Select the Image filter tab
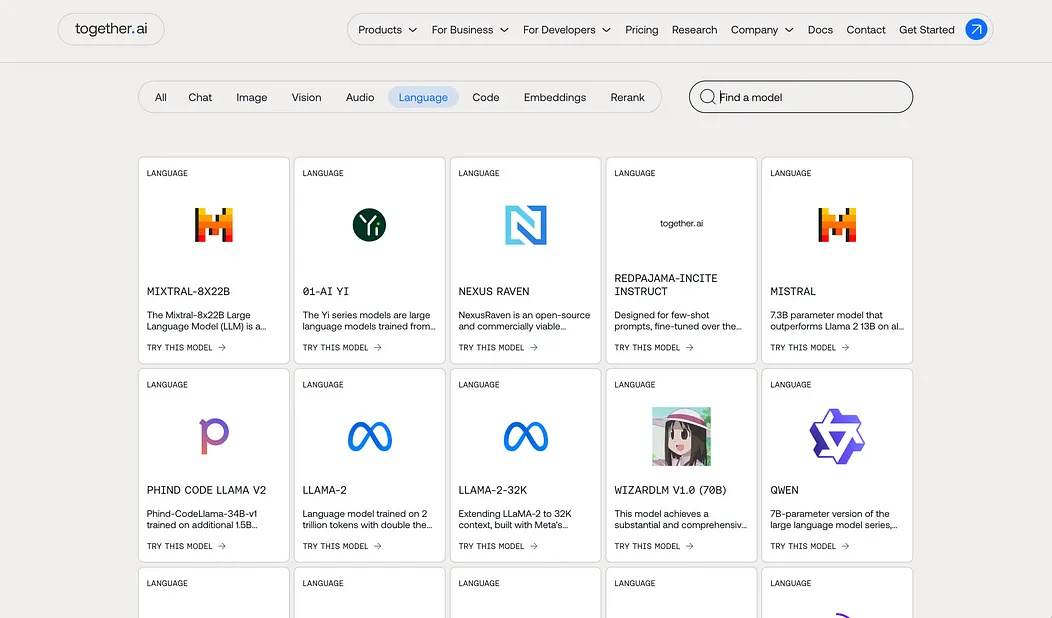1052x618 pixels. click(x=252, y=97)
